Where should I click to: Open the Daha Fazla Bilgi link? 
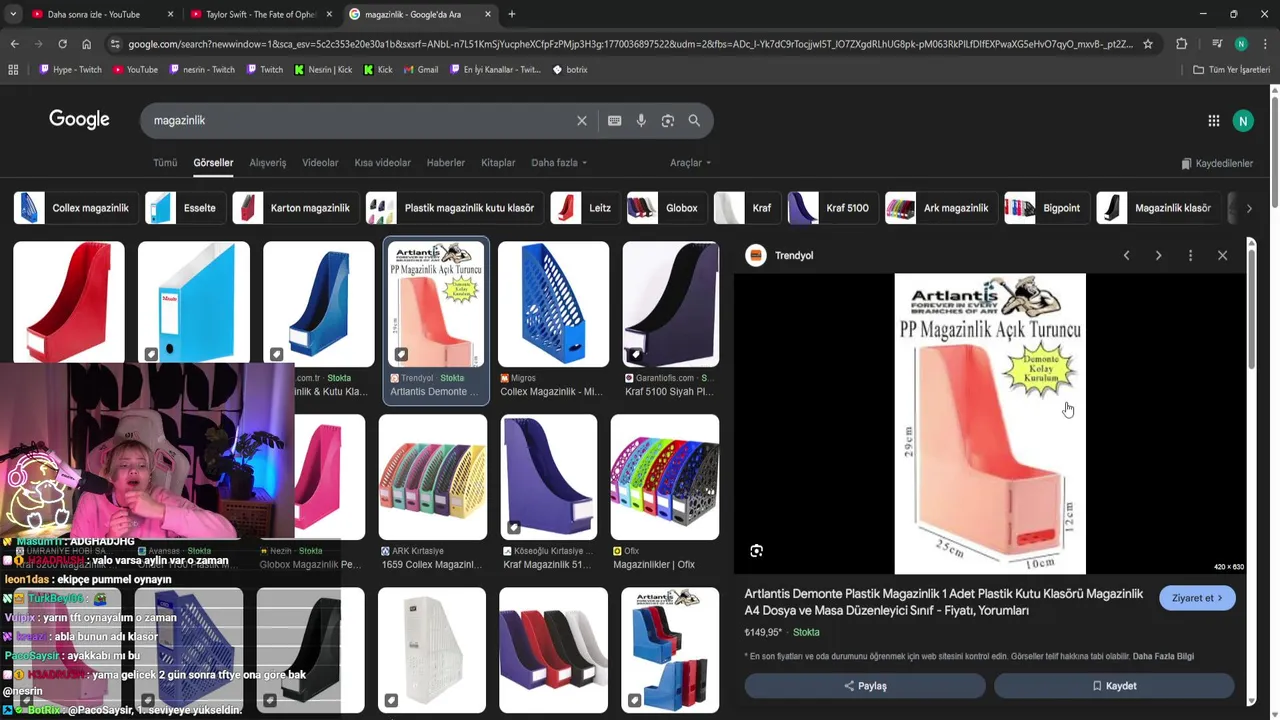pyautogui.click(x=1163, y=656)
